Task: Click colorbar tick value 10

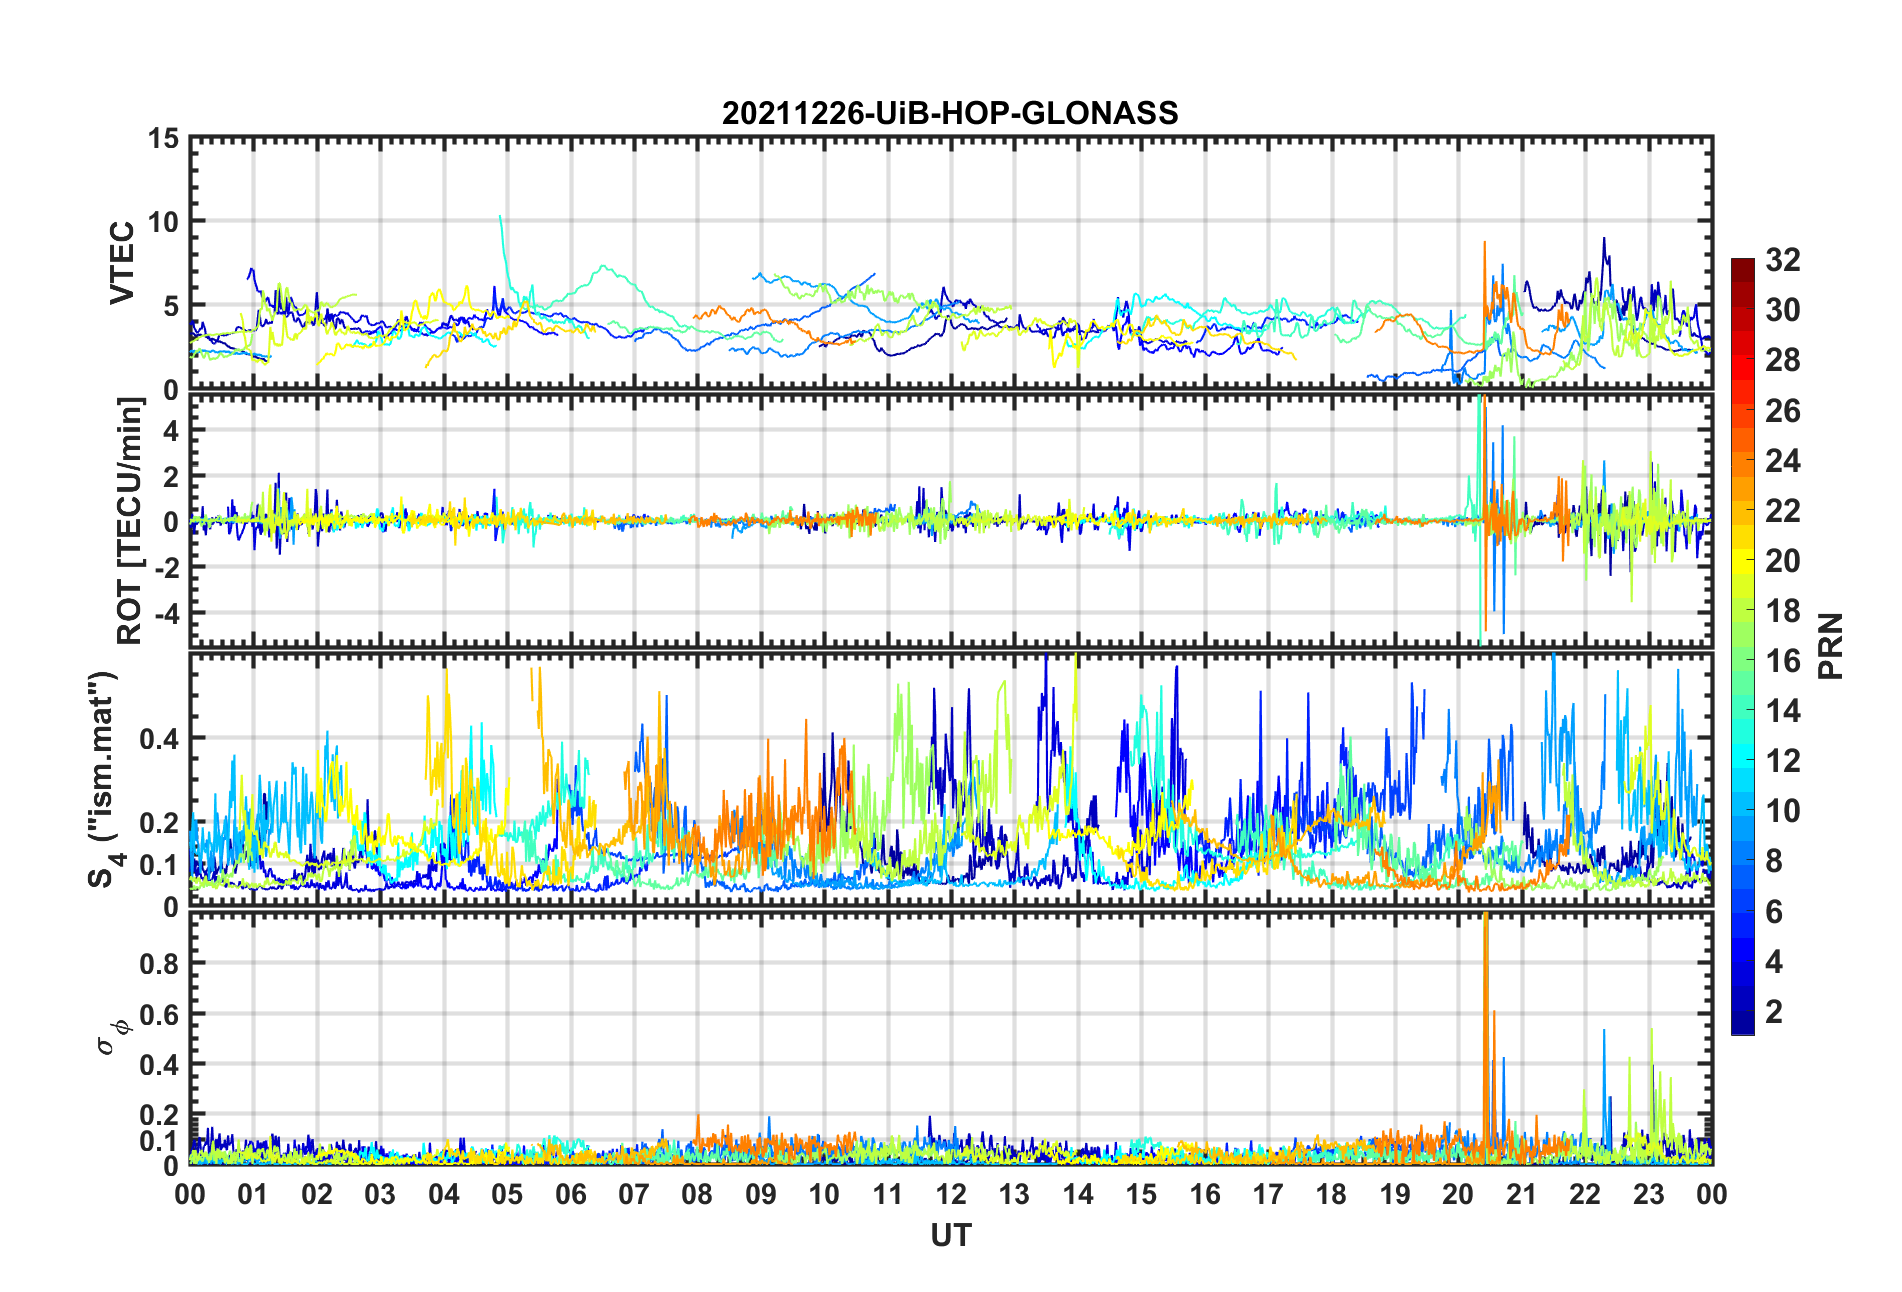Action: [1782, 811]
